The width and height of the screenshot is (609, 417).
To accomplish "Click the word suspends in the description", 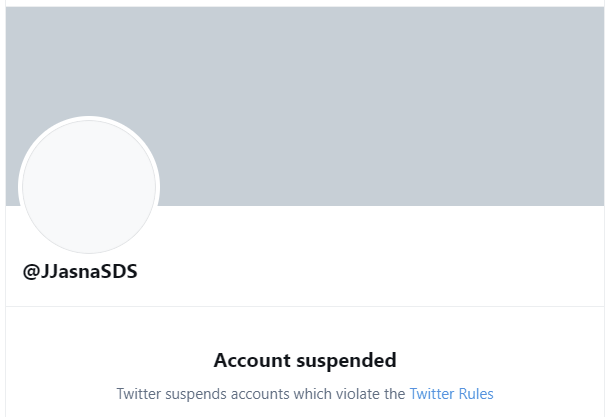I will (x=196, y=394).
